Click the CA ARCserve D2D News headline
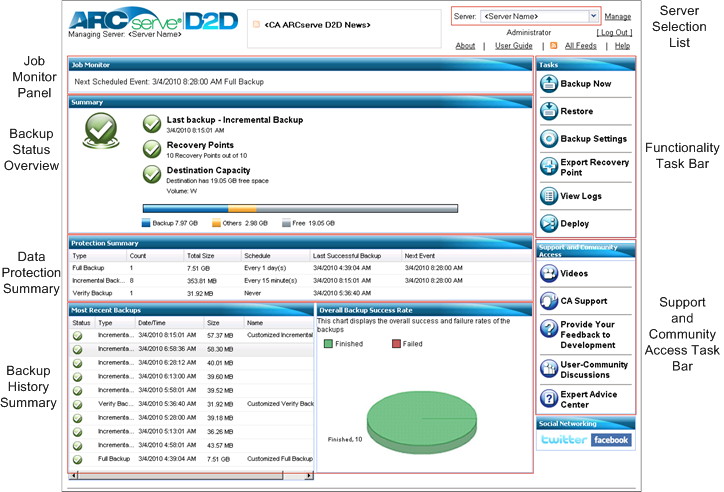 pyautogui.click(x=317, y=25)
